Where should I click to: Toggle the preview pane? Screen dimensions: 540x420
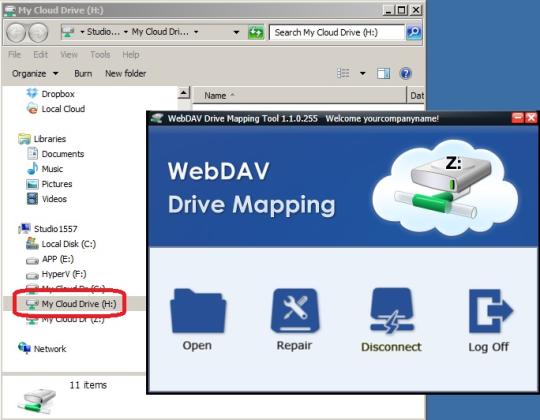[383, 73]
